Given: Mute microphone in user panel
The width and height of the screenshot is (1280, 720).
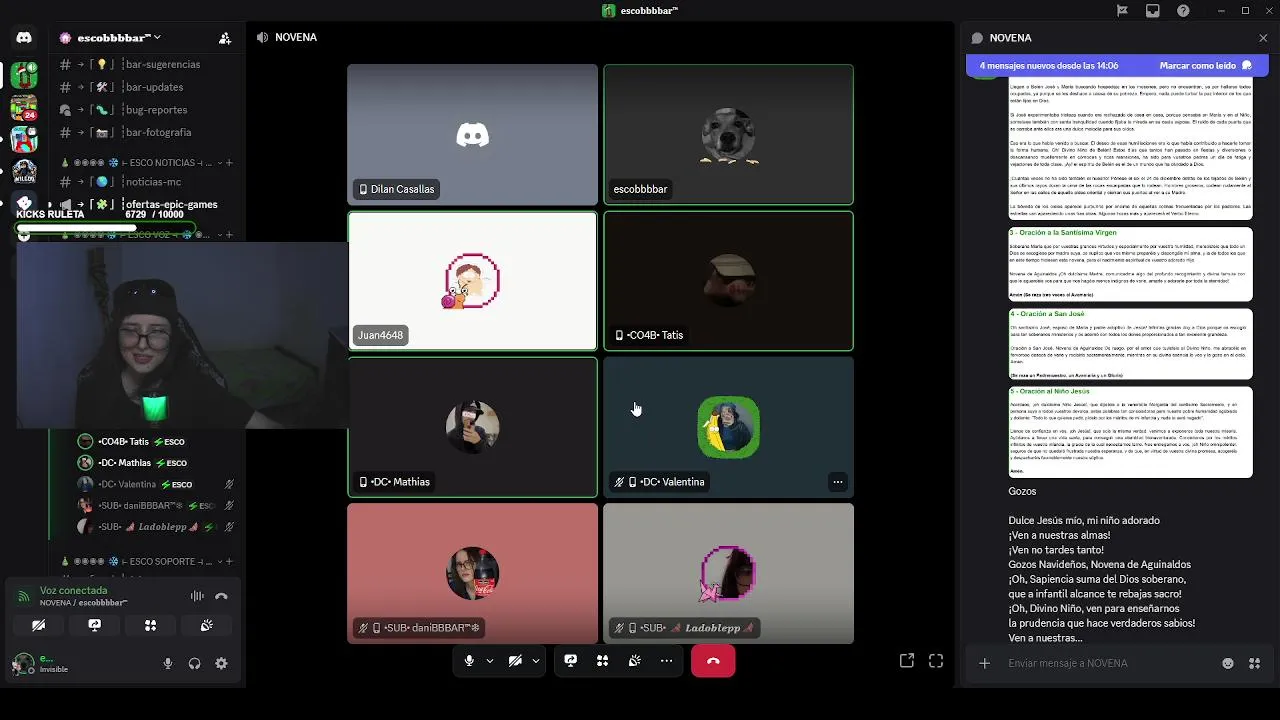Looking at the screenshot, I should point(168,663).
